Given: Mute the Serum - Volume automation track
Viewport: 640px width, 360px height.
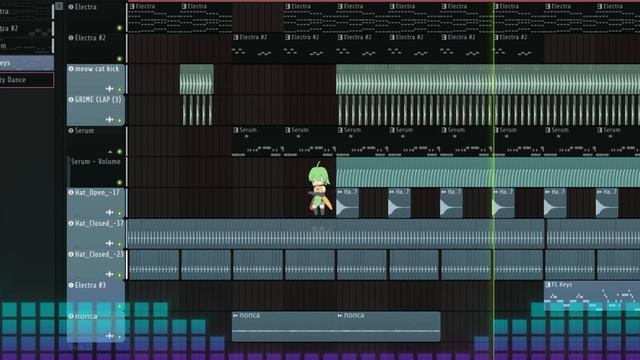Looking at the screenshot, I should (x=120, y=182).
